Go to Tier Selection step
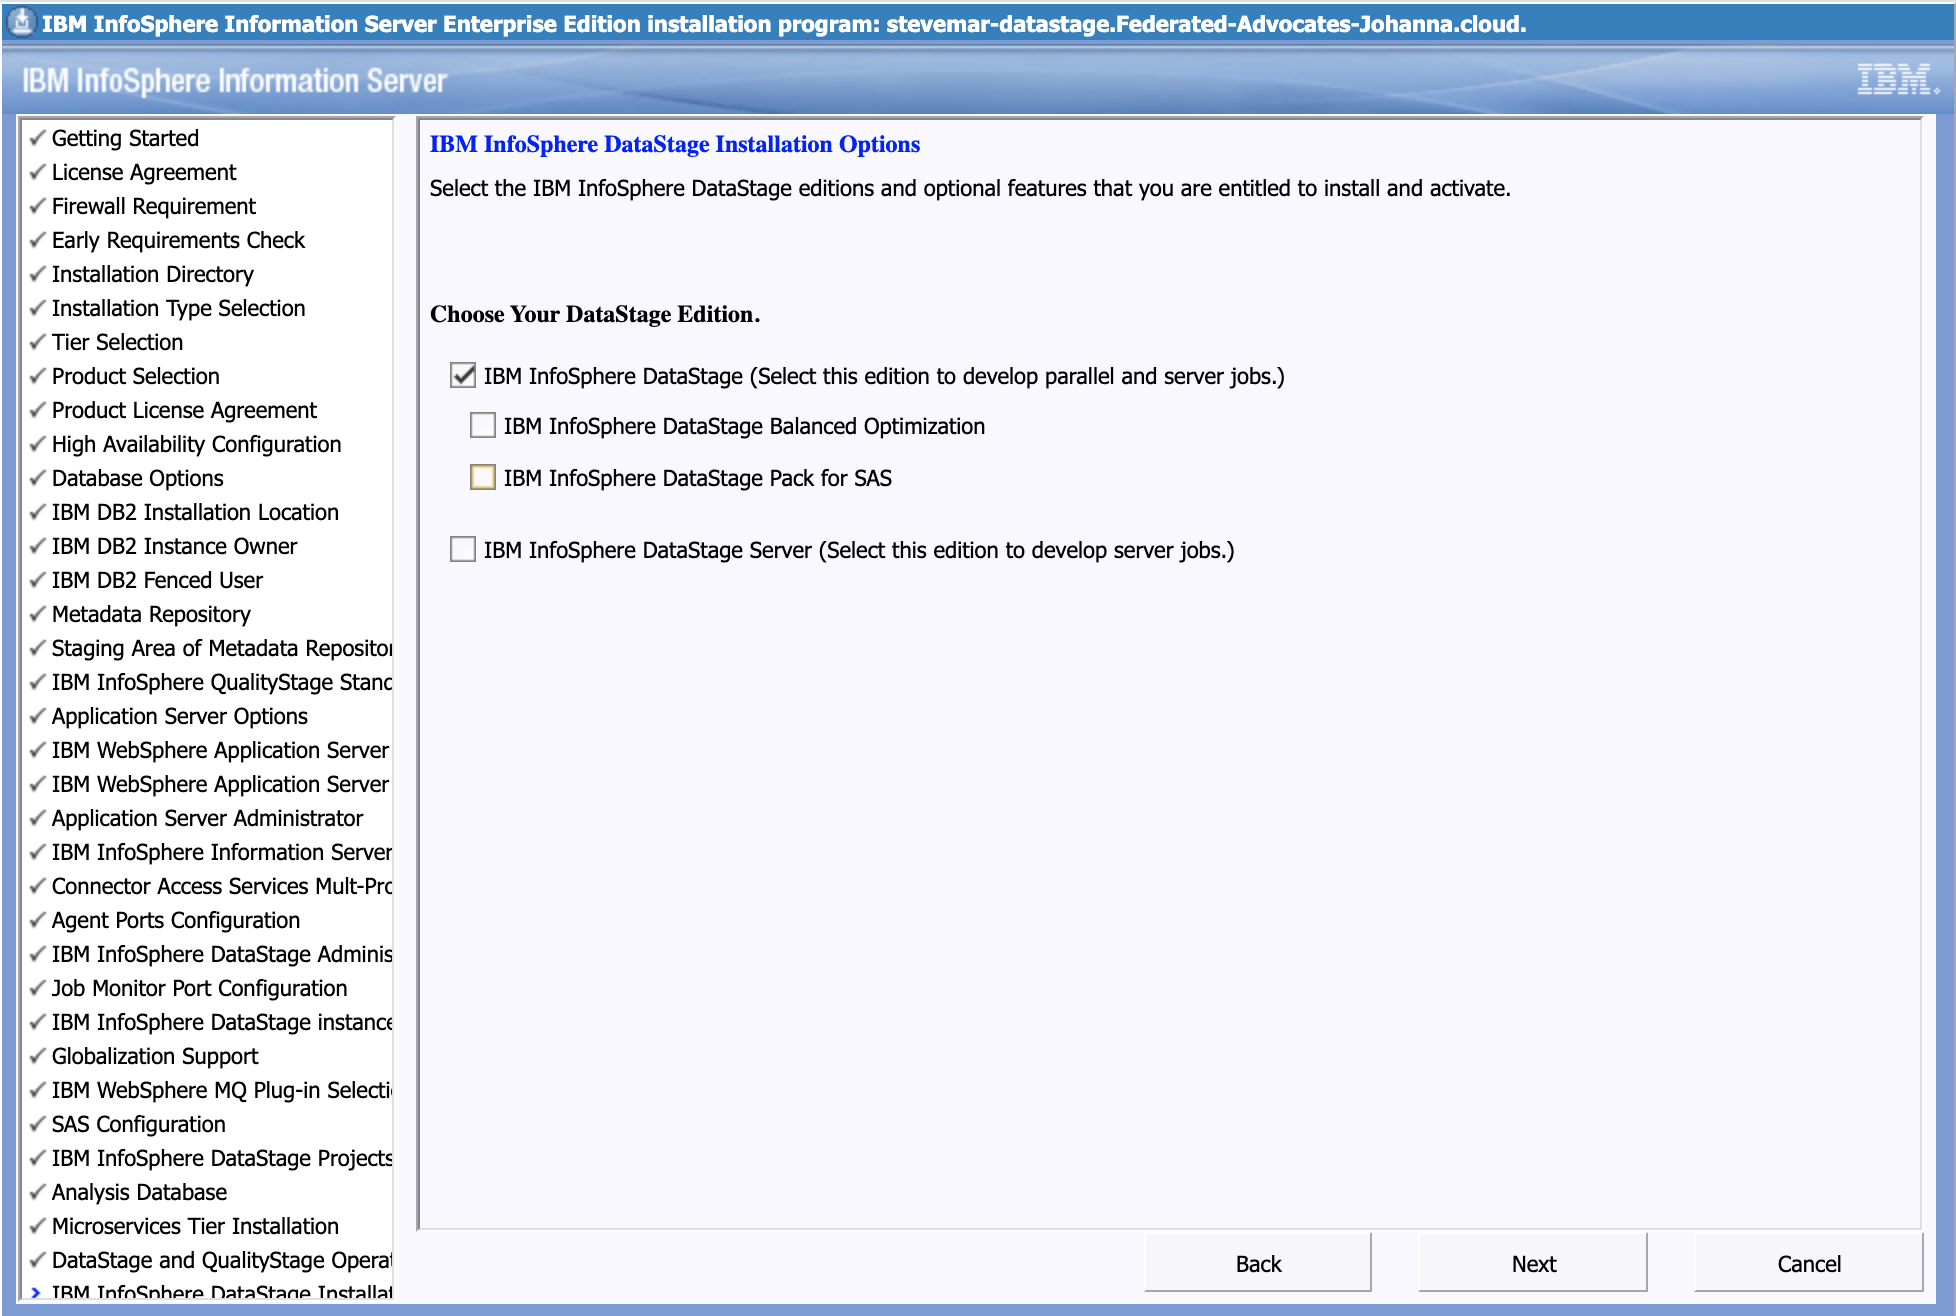This screenshot has width=1956, height=1316. pos(117,342)
